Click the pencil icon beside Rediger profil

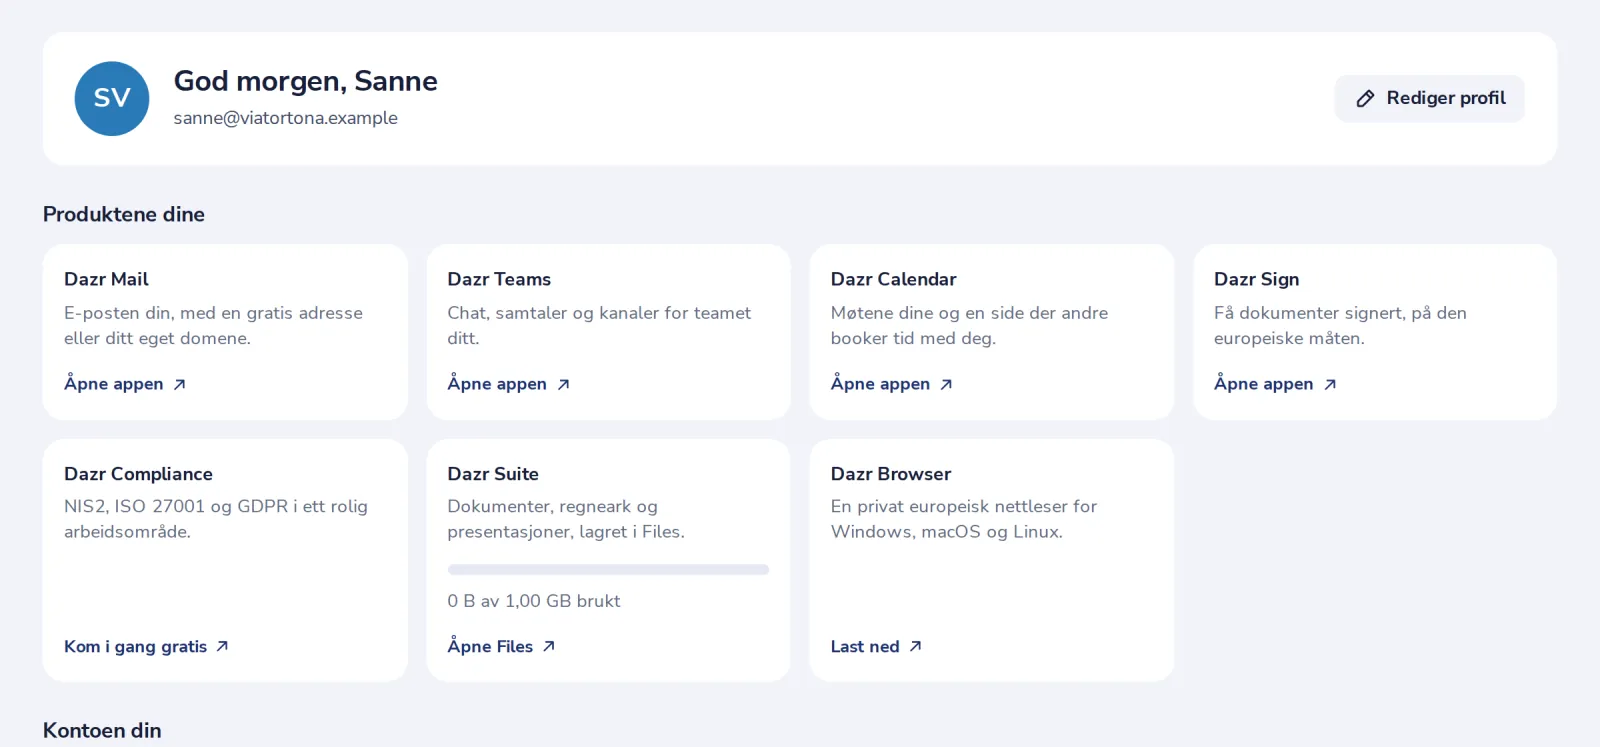1365,98
